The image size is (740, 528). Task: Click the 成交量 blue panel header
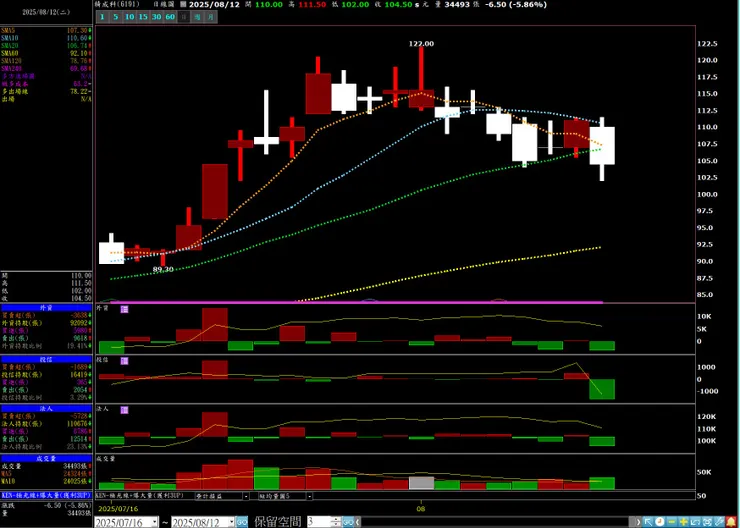point(46,459)
